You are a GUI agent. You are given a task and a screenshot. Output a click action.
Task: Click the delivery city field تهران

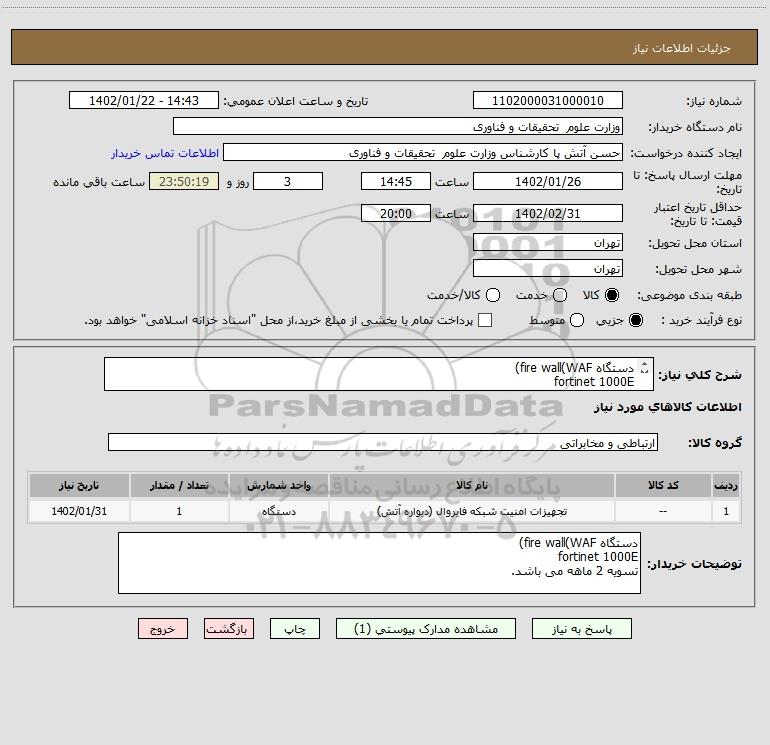coord(548,268)
